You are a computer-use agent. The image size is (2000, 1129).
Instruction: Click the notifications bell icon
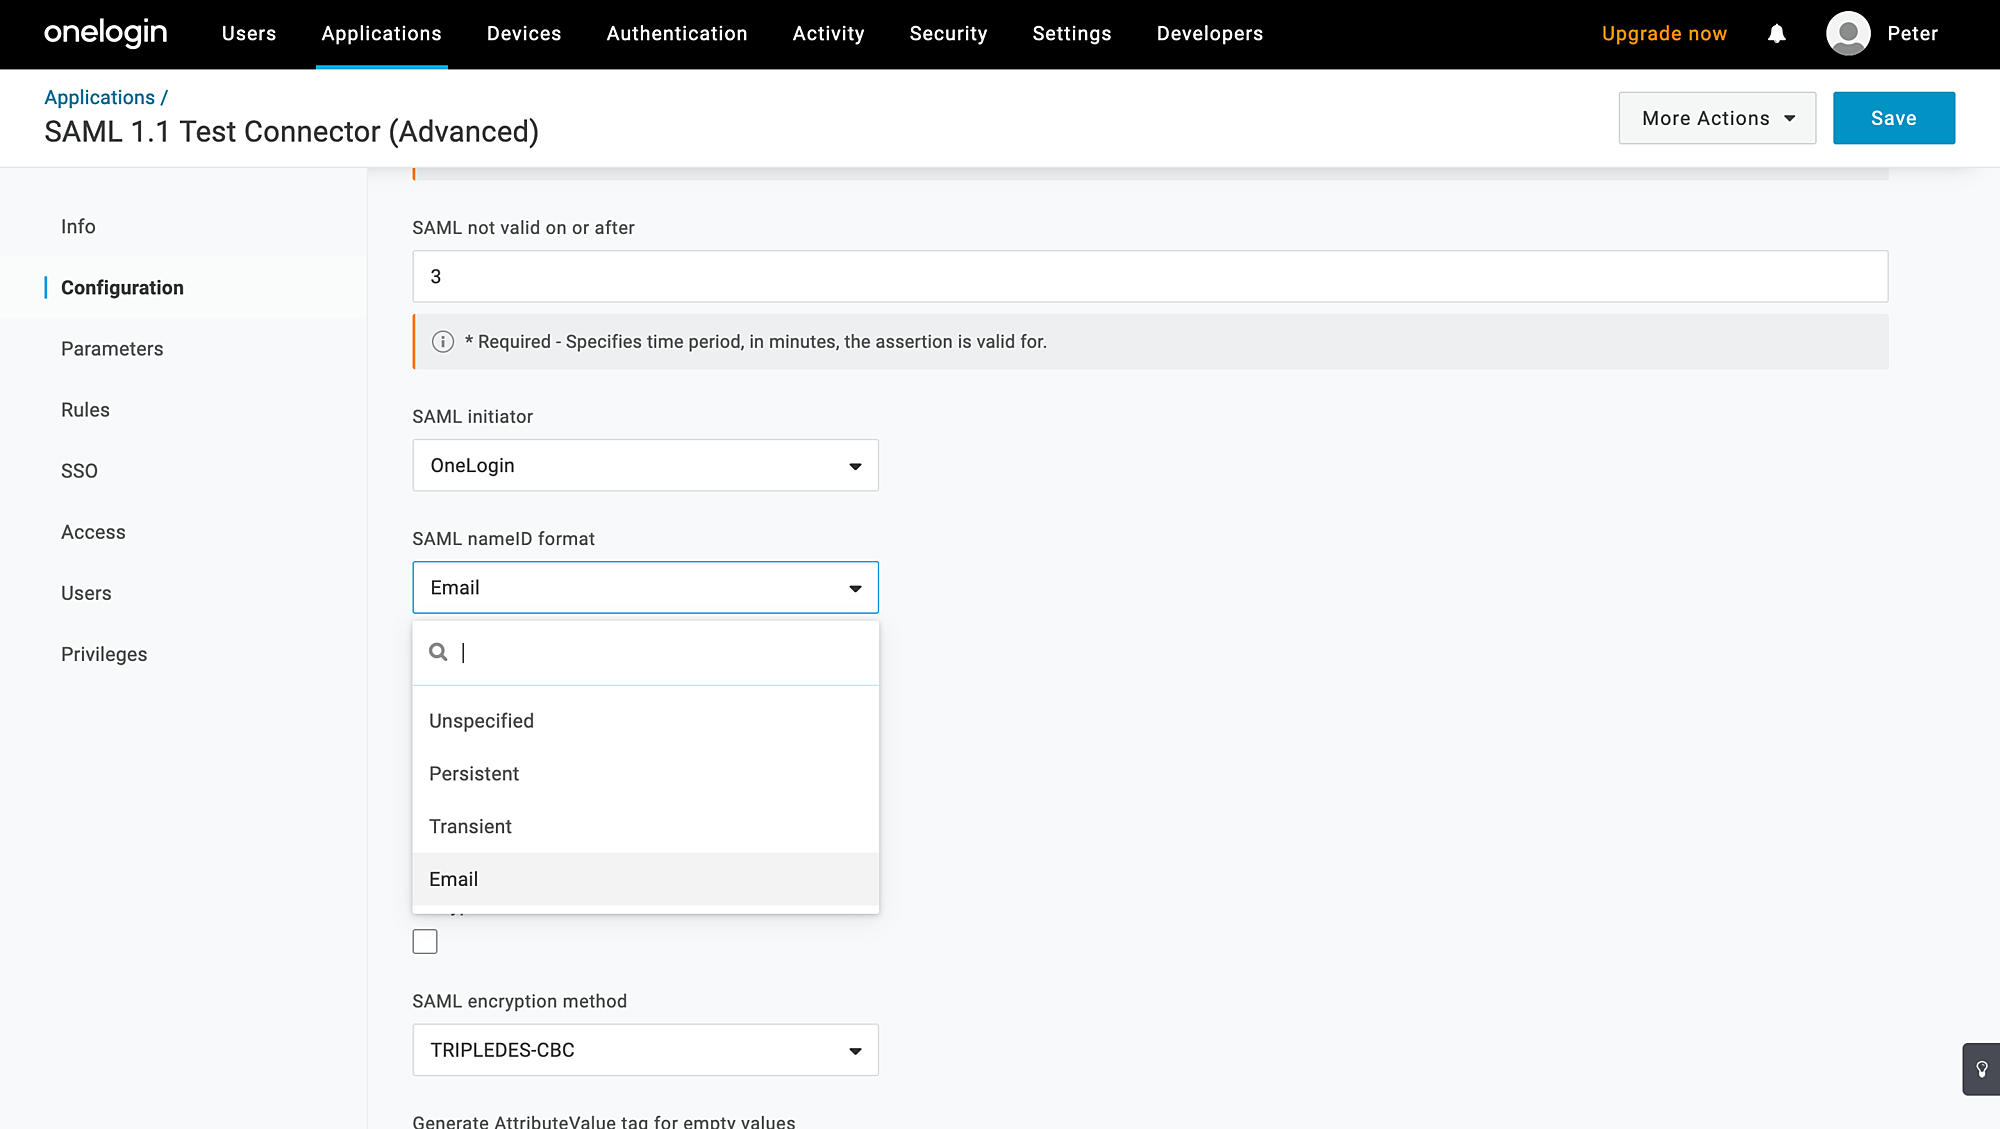(x=1776, y=34)
